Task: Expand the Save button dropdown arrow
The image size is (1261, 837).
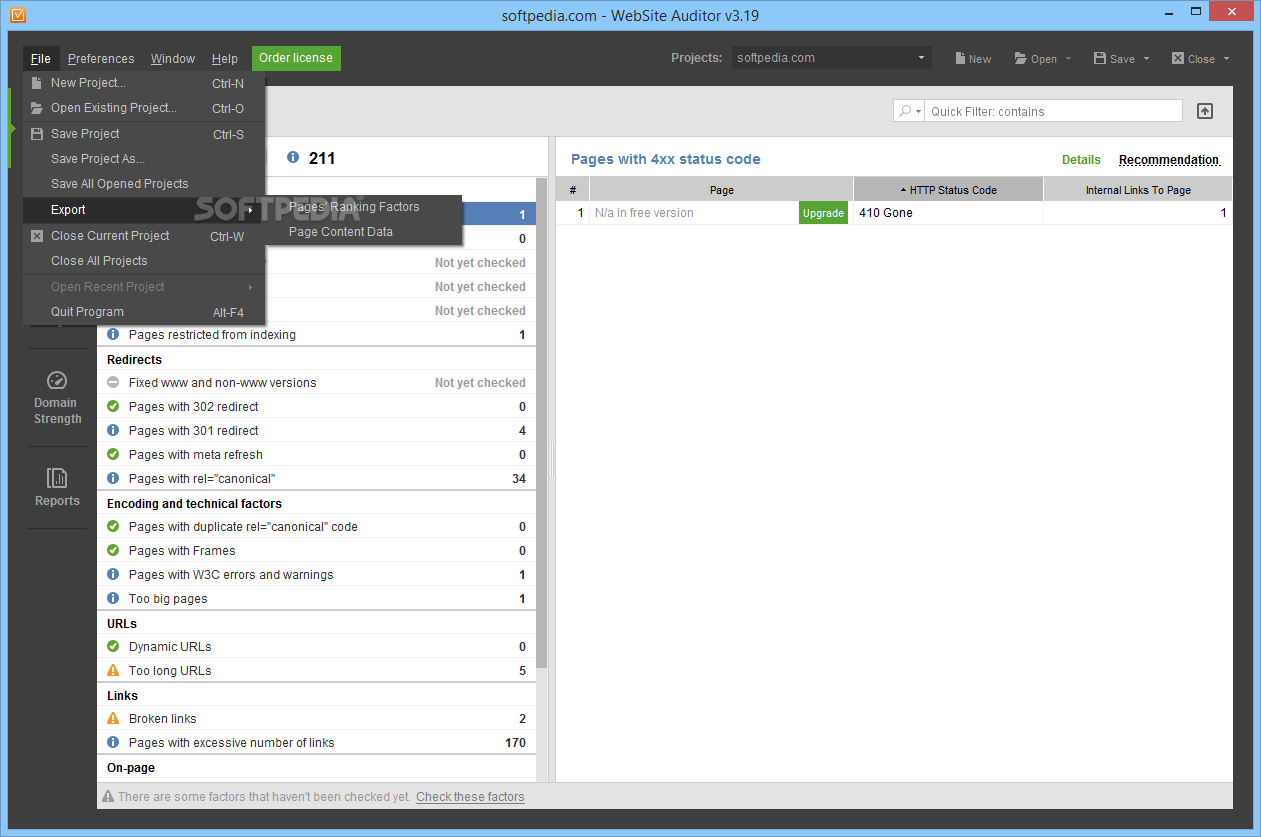Action: click(x=1146, y=59)
